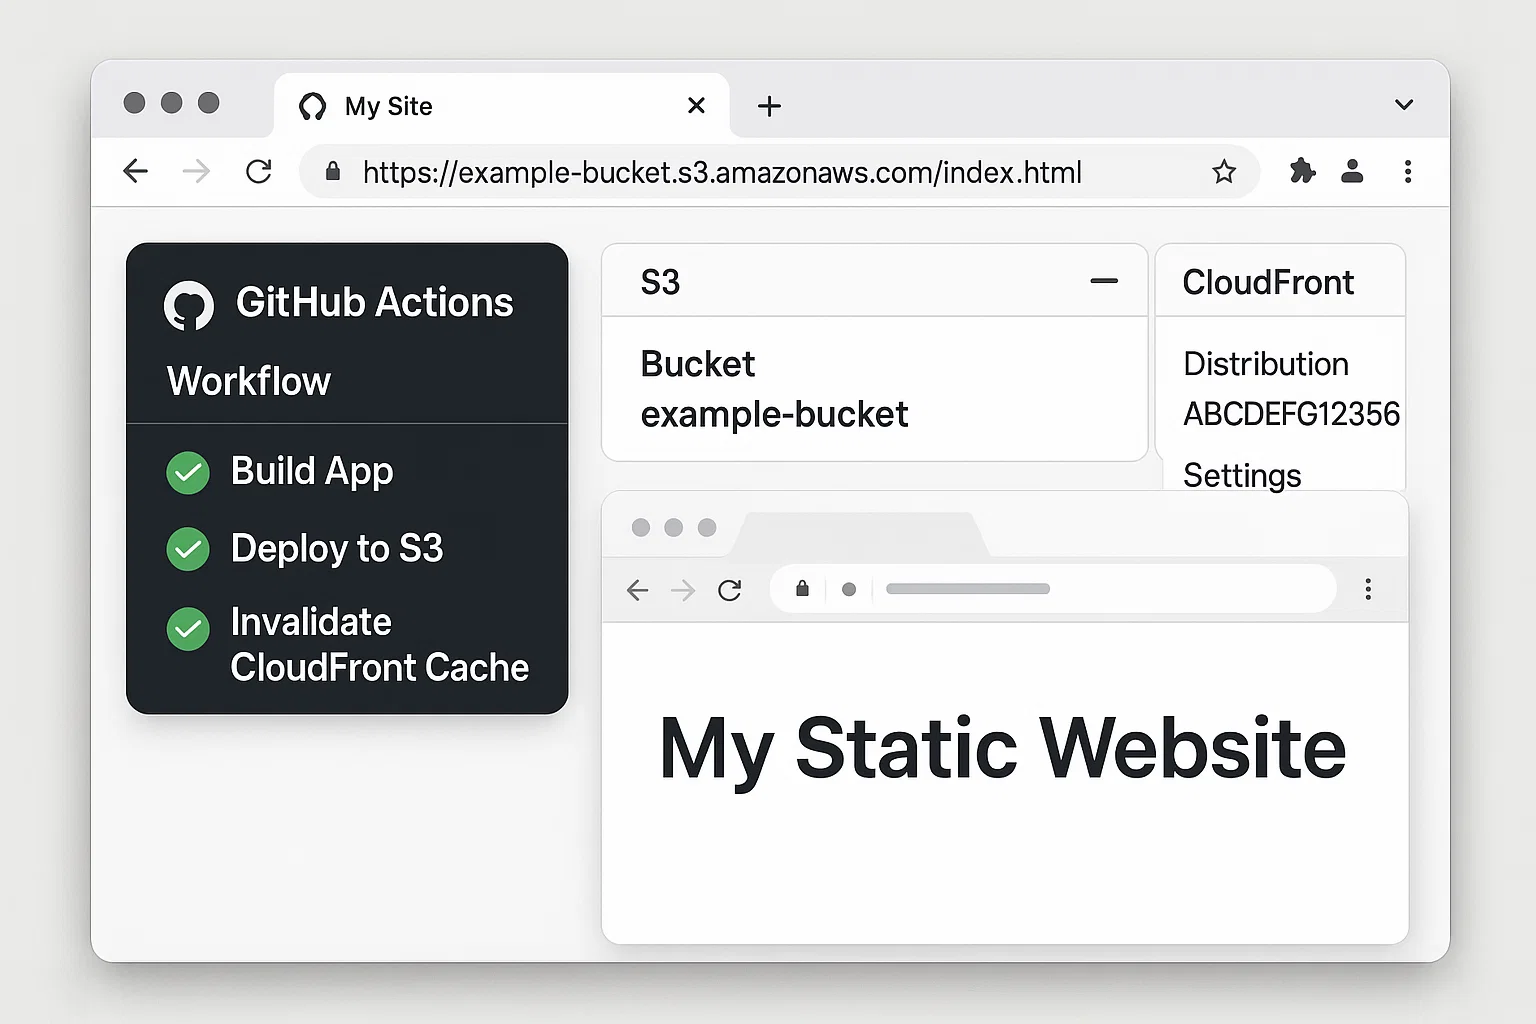
Task: Click the GitHub logo in the Actions panel
Action: (189, 305)
